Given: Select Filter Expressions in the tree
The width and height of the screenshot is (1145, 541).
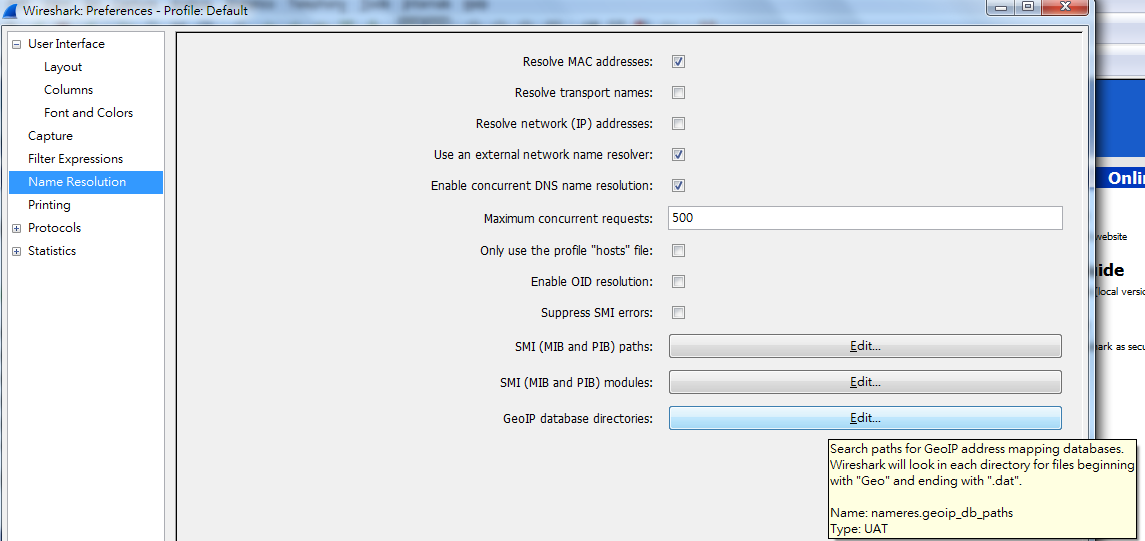Looking at the screenshot, I should (x=75, y=159).
